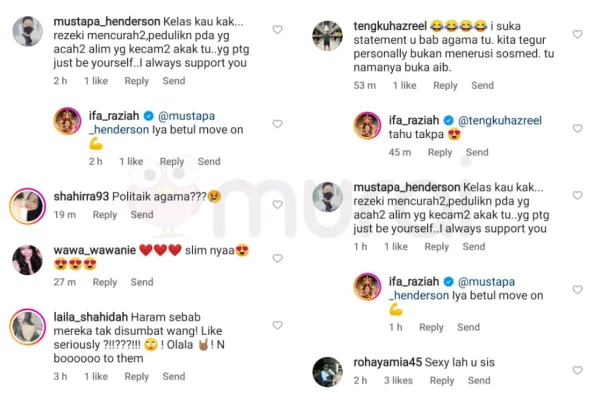Reply to rohayamia45's comment
This screenshot has height=400, width=600.
pos(442,381)
